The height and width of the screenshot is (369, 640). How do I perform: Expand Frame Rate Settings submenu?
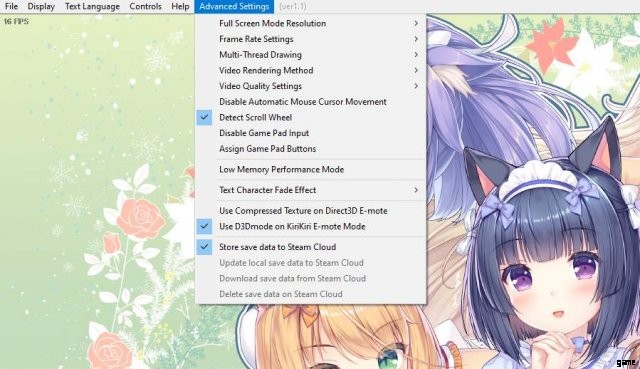tap(311, 39)
